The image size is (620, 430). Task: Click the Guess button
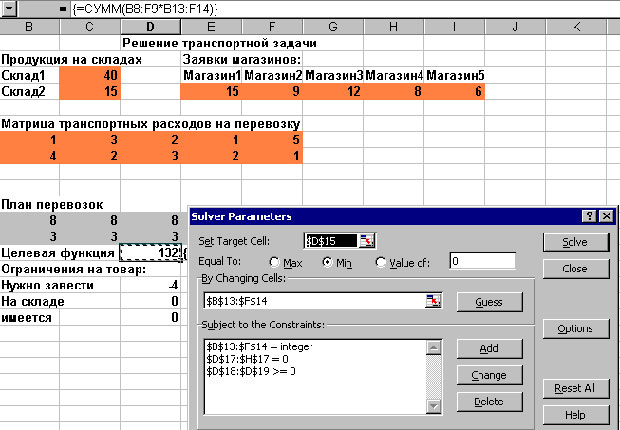click(x=489, y=302)
